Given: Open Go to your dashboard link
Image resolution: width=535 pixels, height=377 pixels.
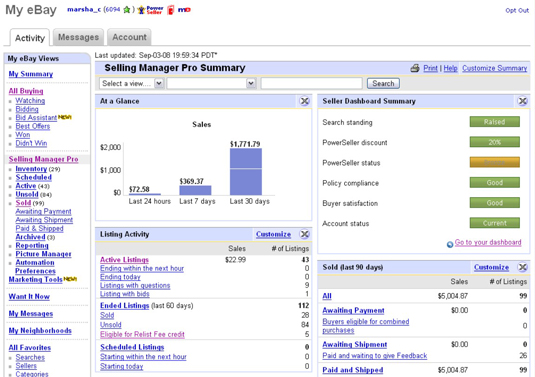Looking at the screenshot, I should (x=488, y=243).
